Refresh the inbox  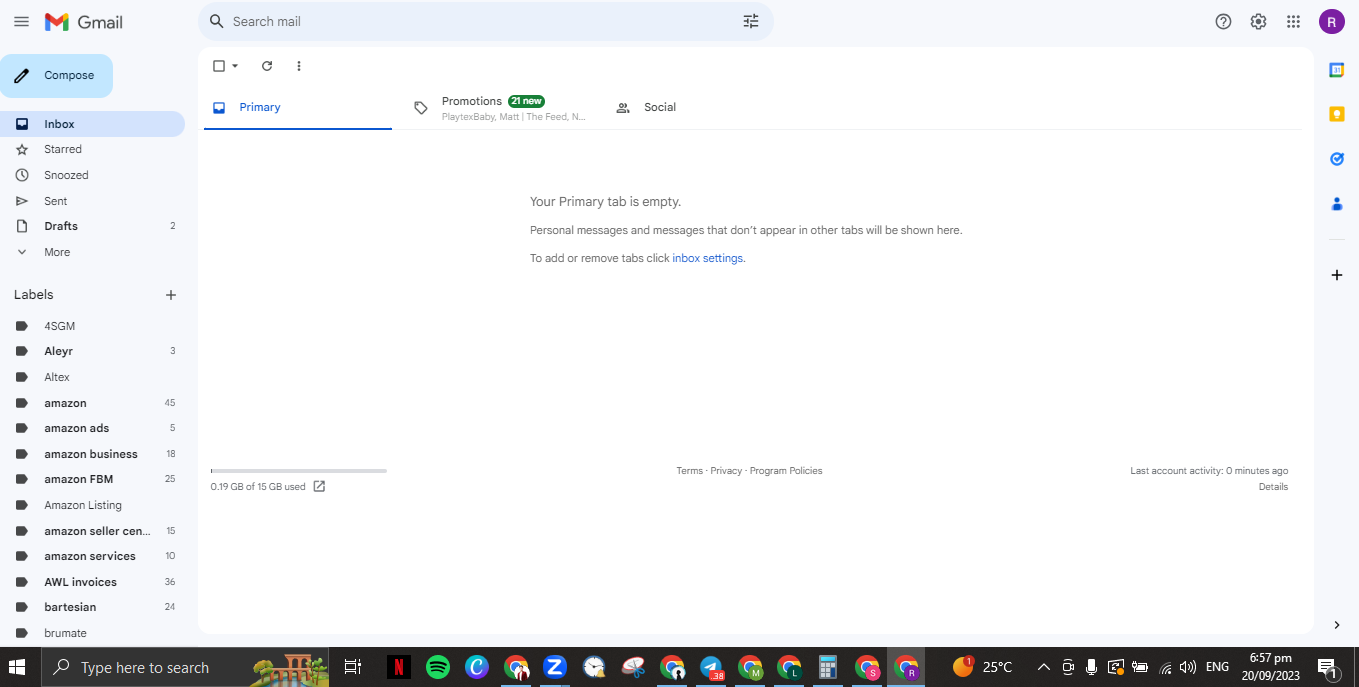(x=267, y=66)
